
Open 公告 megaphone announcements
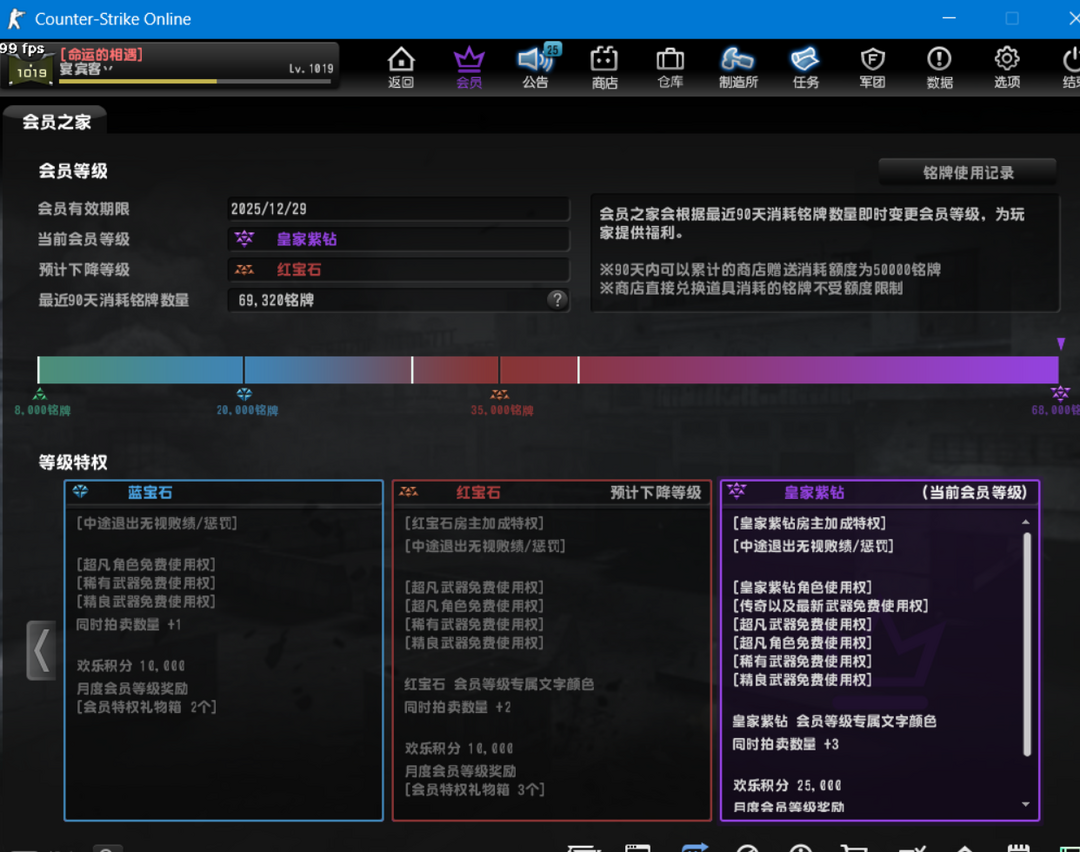(537, 66)
